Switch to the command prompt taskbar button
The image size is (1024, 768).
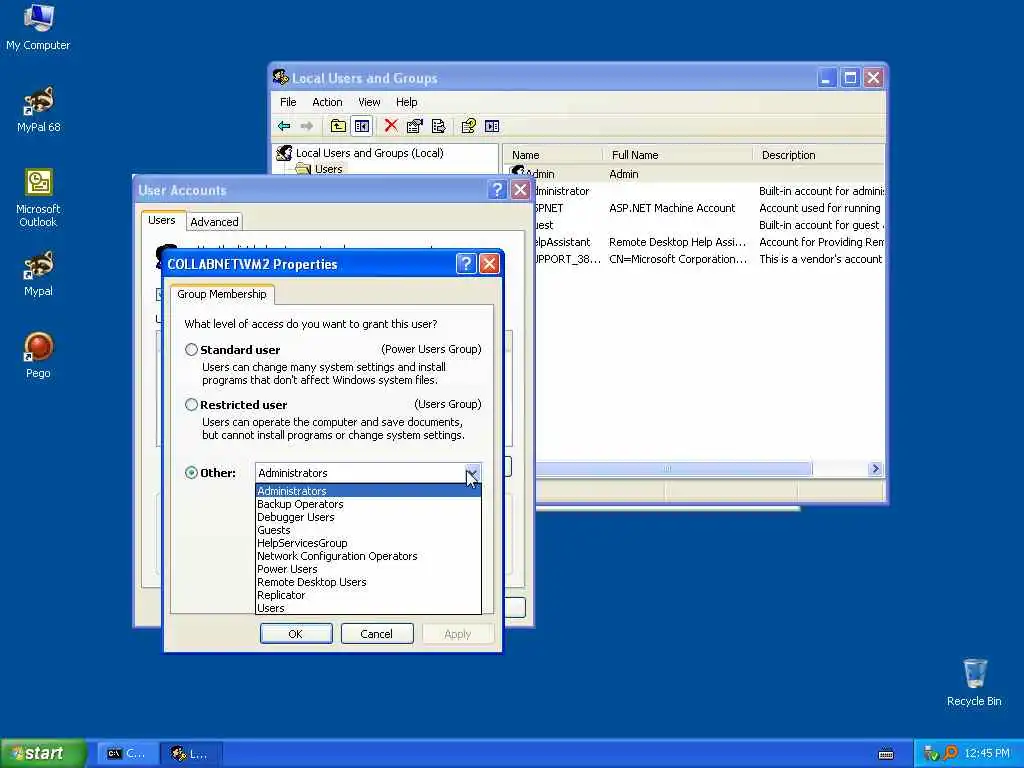127,754
